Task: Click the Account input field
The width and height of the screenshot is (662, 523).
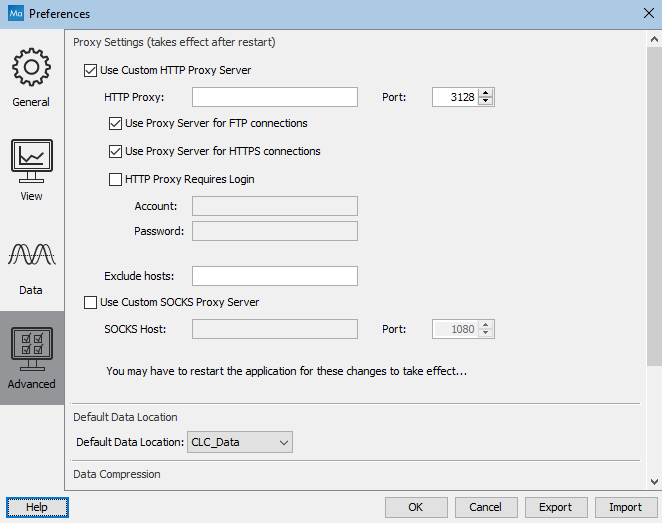Action: pos(275,206)
